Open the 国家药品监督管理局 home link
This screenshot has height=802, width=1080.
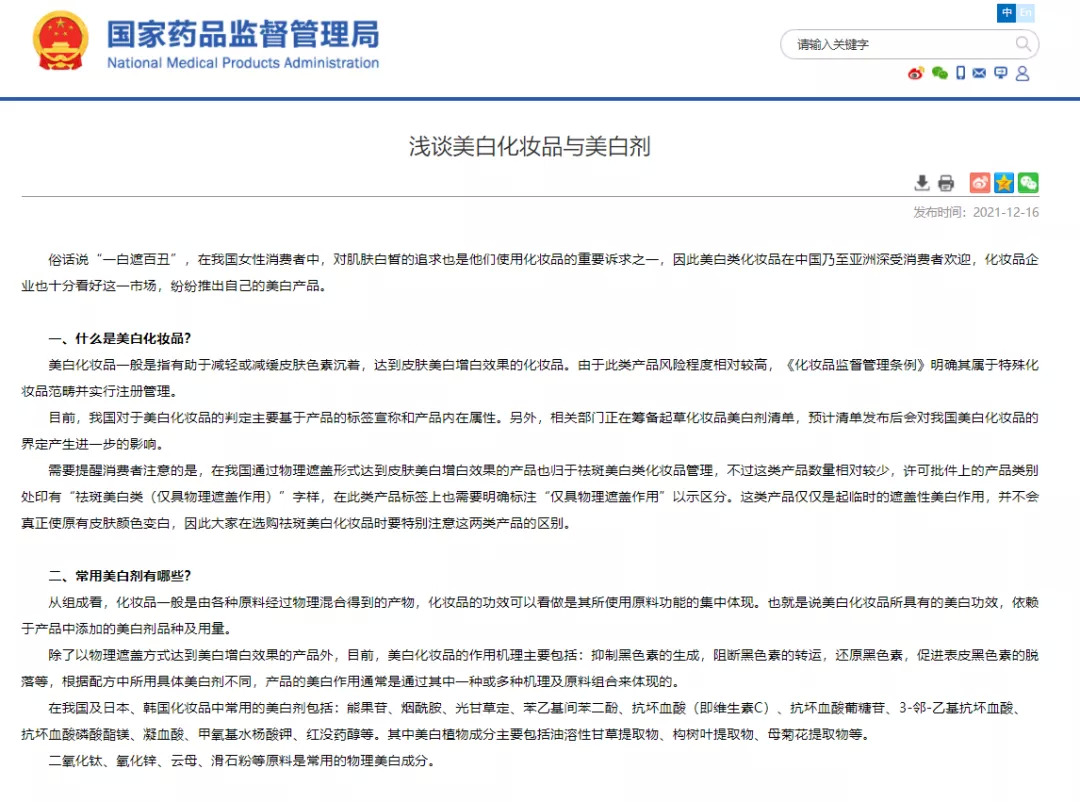[243, 34]
